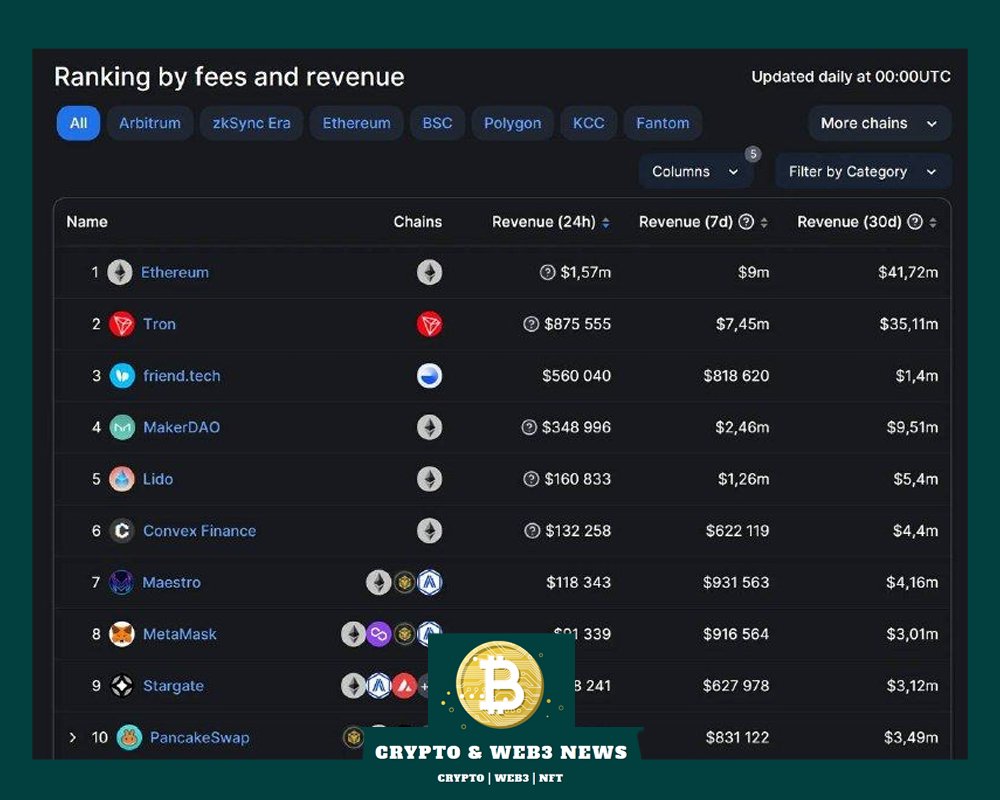The width and height of the screenshot is (1000, 800).
Task: Click the PancakeSwap bunny logo
Action: pos(129,737)
